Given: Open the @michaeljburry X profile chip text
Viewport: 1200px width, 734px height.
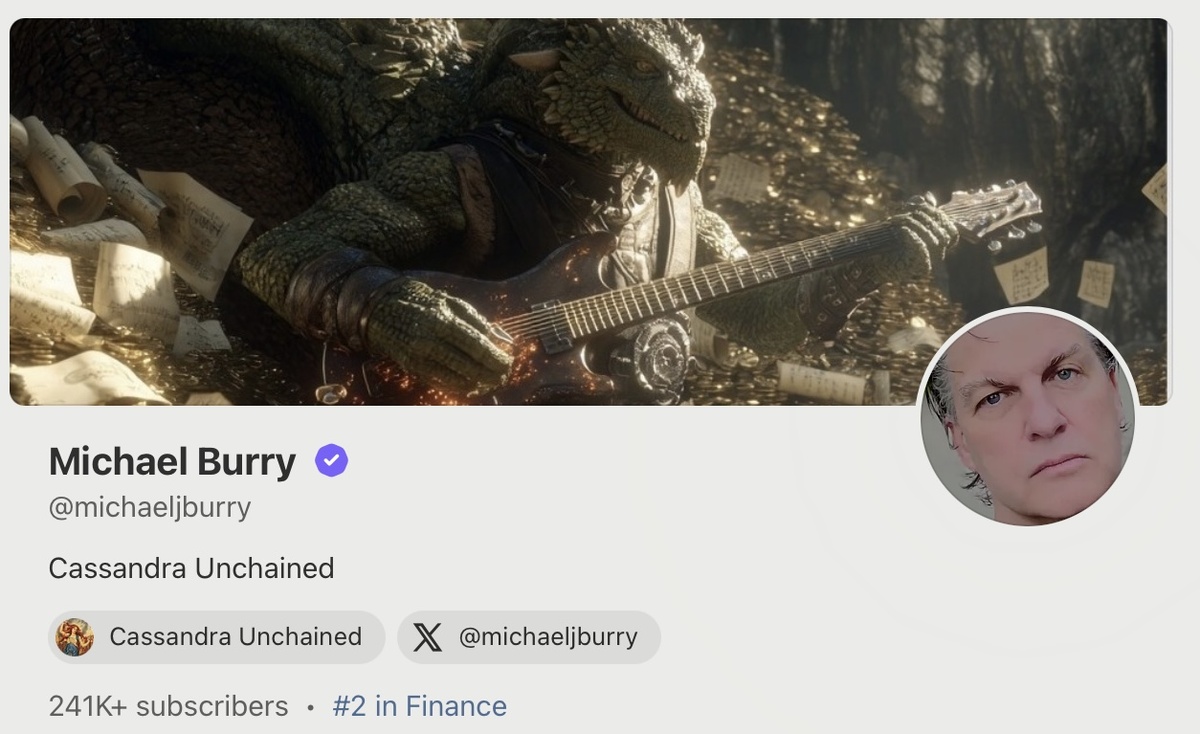Looking at the screenshot, I should (548, 637).
